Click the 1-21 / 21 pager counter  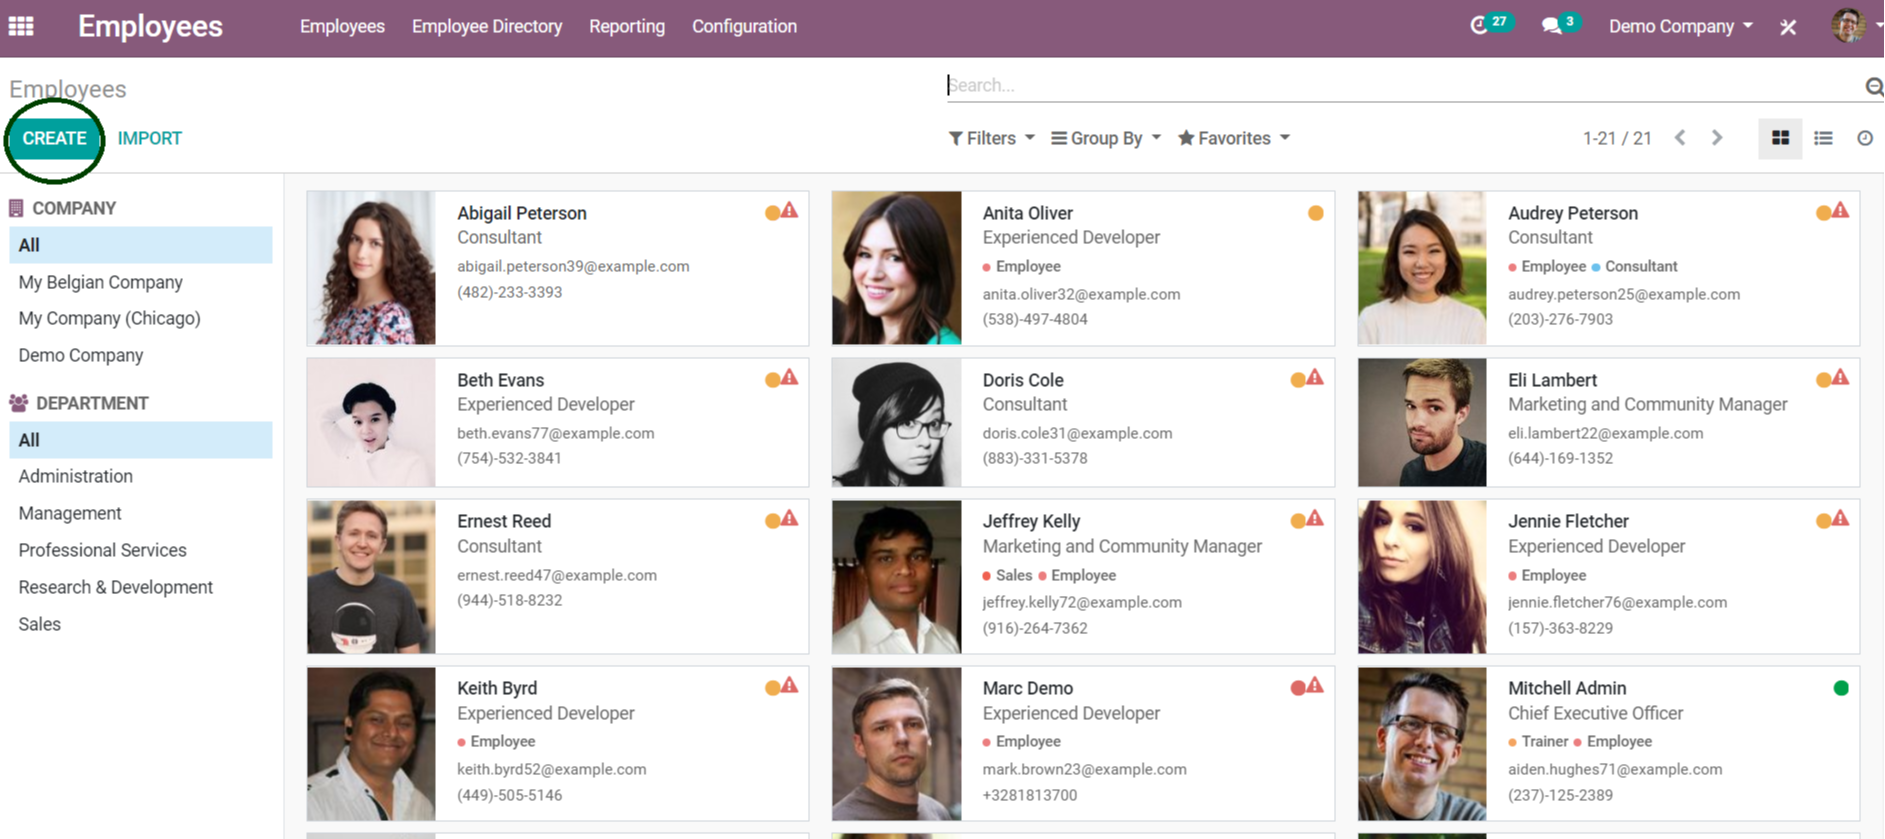(x=1617, y=138)
